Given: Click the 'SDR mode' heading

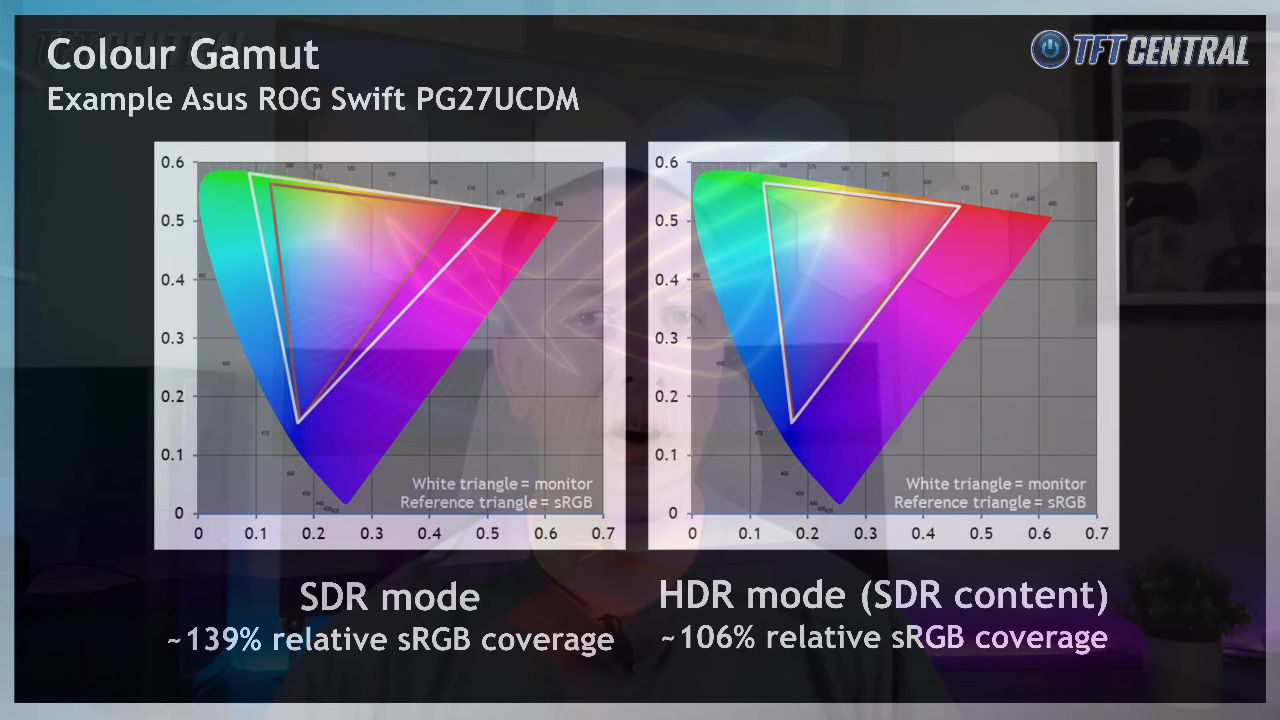Looking at the screenshot, I should tap(390, 598).
